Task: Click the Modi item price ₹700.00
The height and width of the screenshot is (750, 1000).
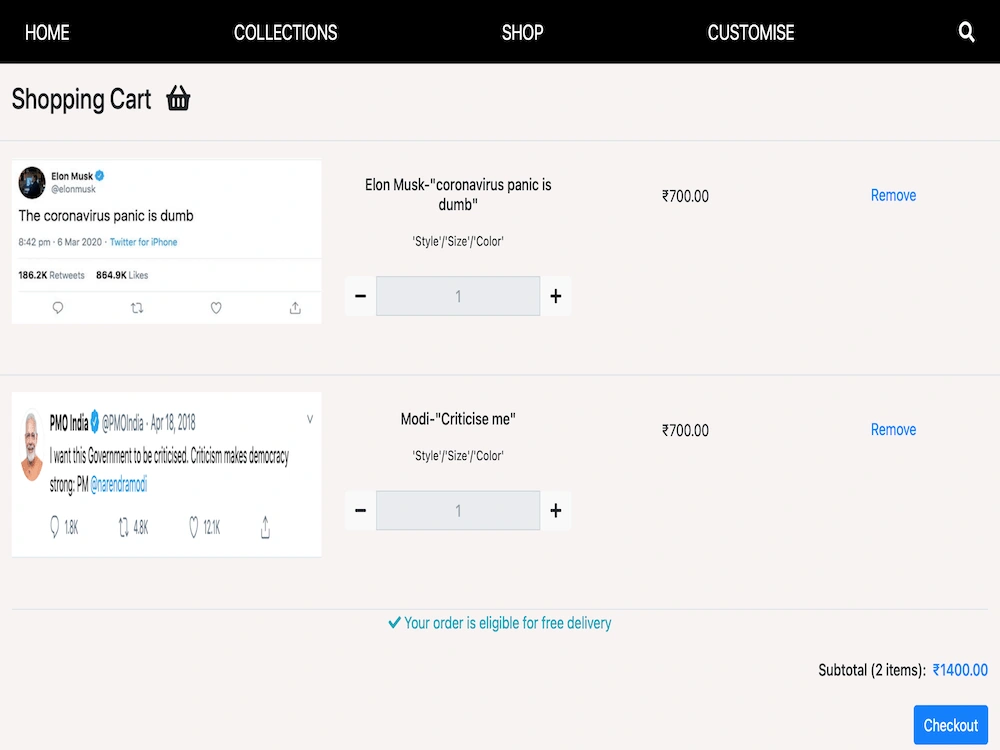Action: tap(685, 430)
